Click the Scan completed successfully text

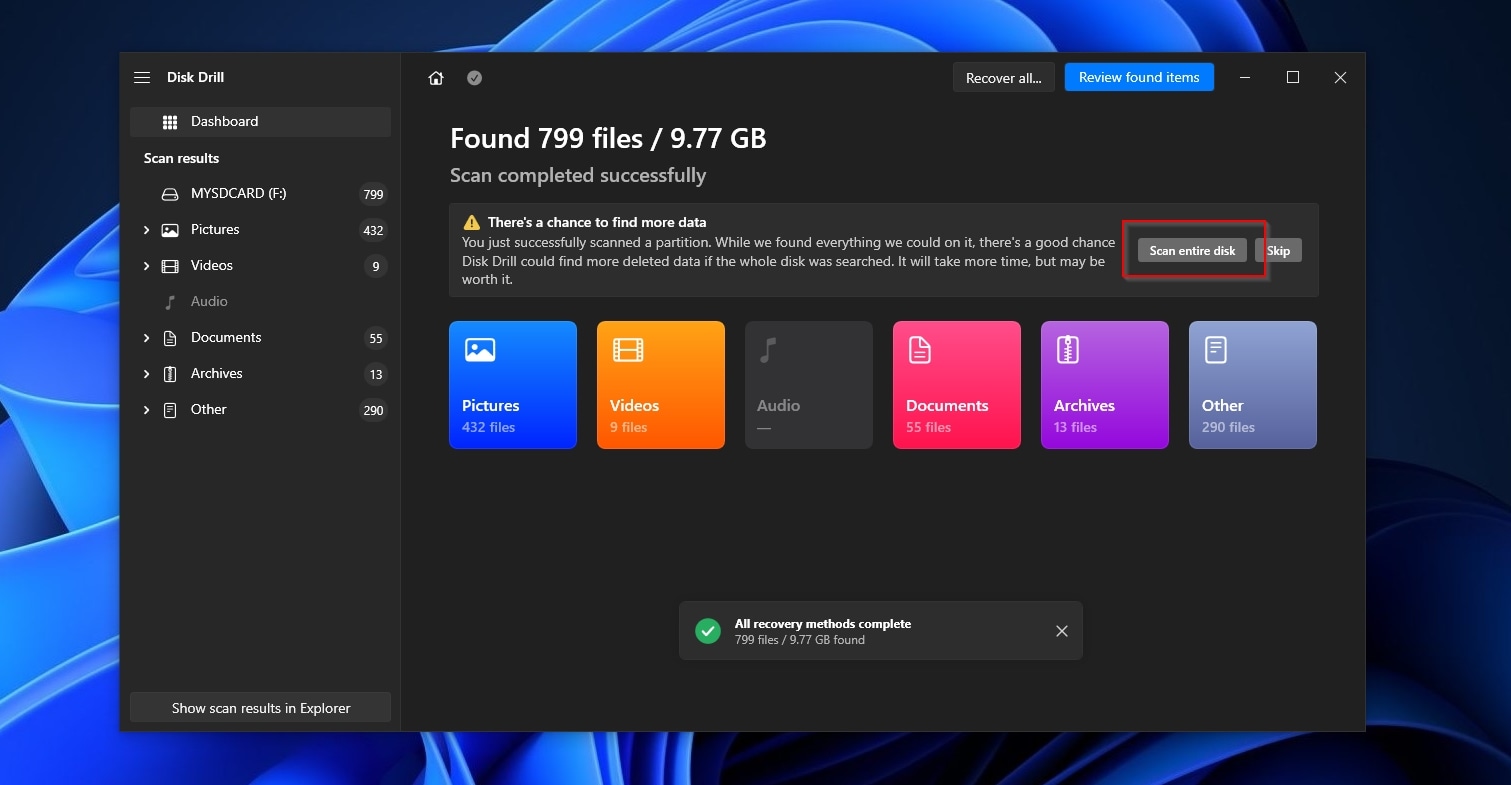pos(578,176)
